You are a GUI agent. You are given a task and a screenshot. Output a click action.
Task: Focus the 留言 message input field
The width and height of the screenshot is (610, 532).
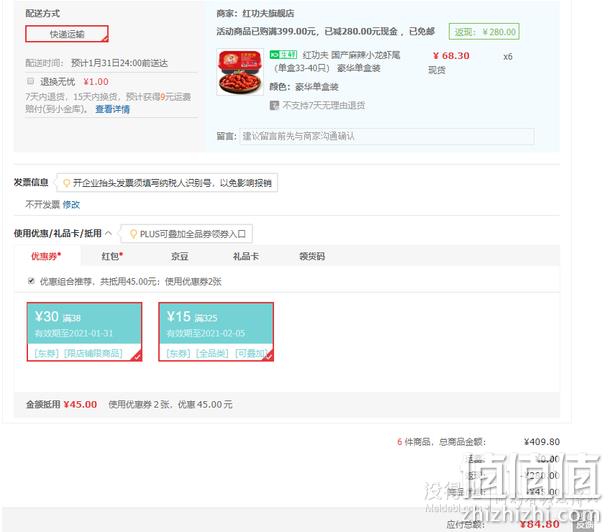[x=387, y=136]
